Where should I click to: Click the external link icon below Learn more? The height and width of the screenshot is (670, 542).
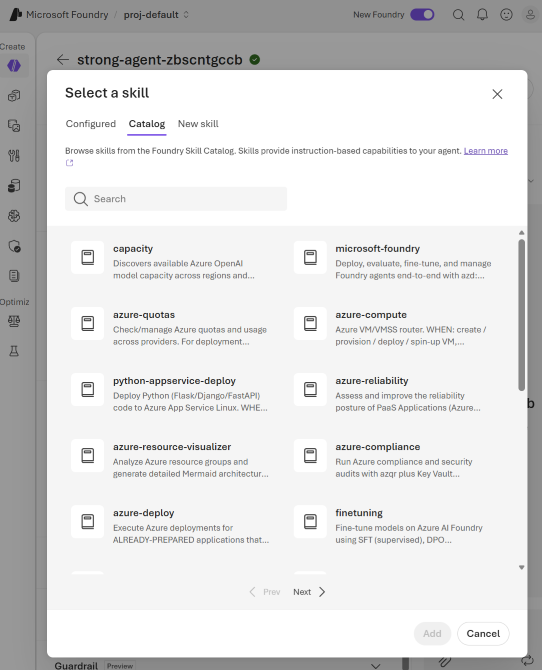pyautogui.click(x=69, y=163)
